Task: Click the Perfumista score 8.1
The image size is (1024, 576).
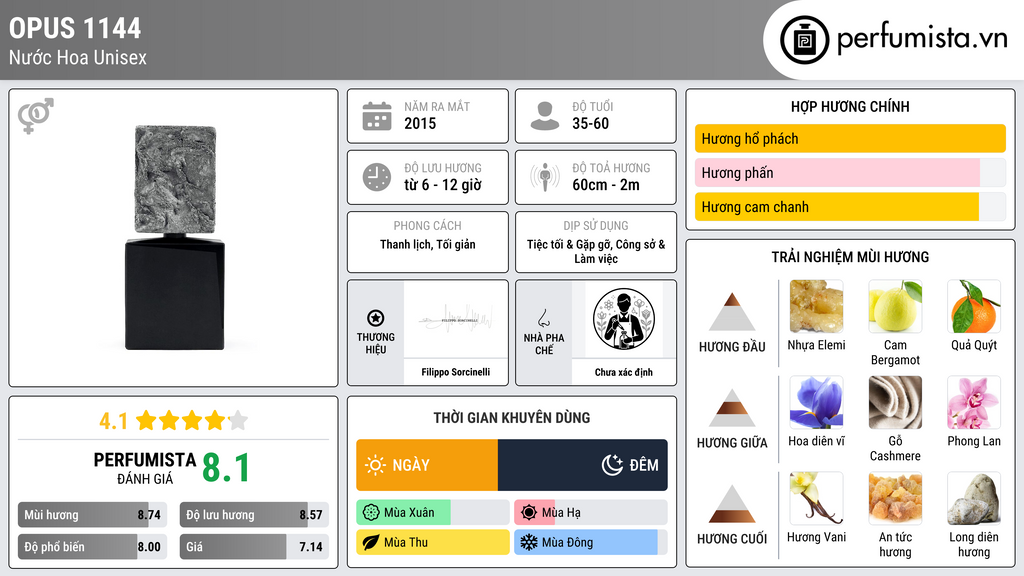Action: tap(226, 468)
